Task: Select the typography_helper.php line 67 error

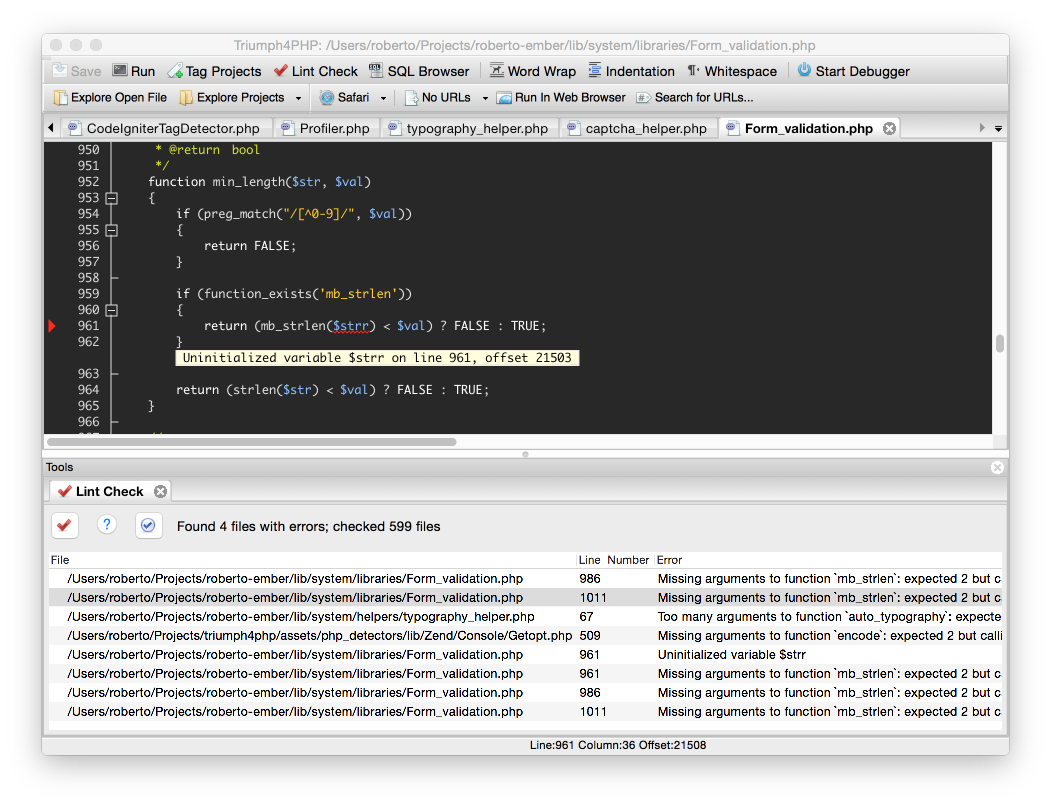Action: click(526, 617)
